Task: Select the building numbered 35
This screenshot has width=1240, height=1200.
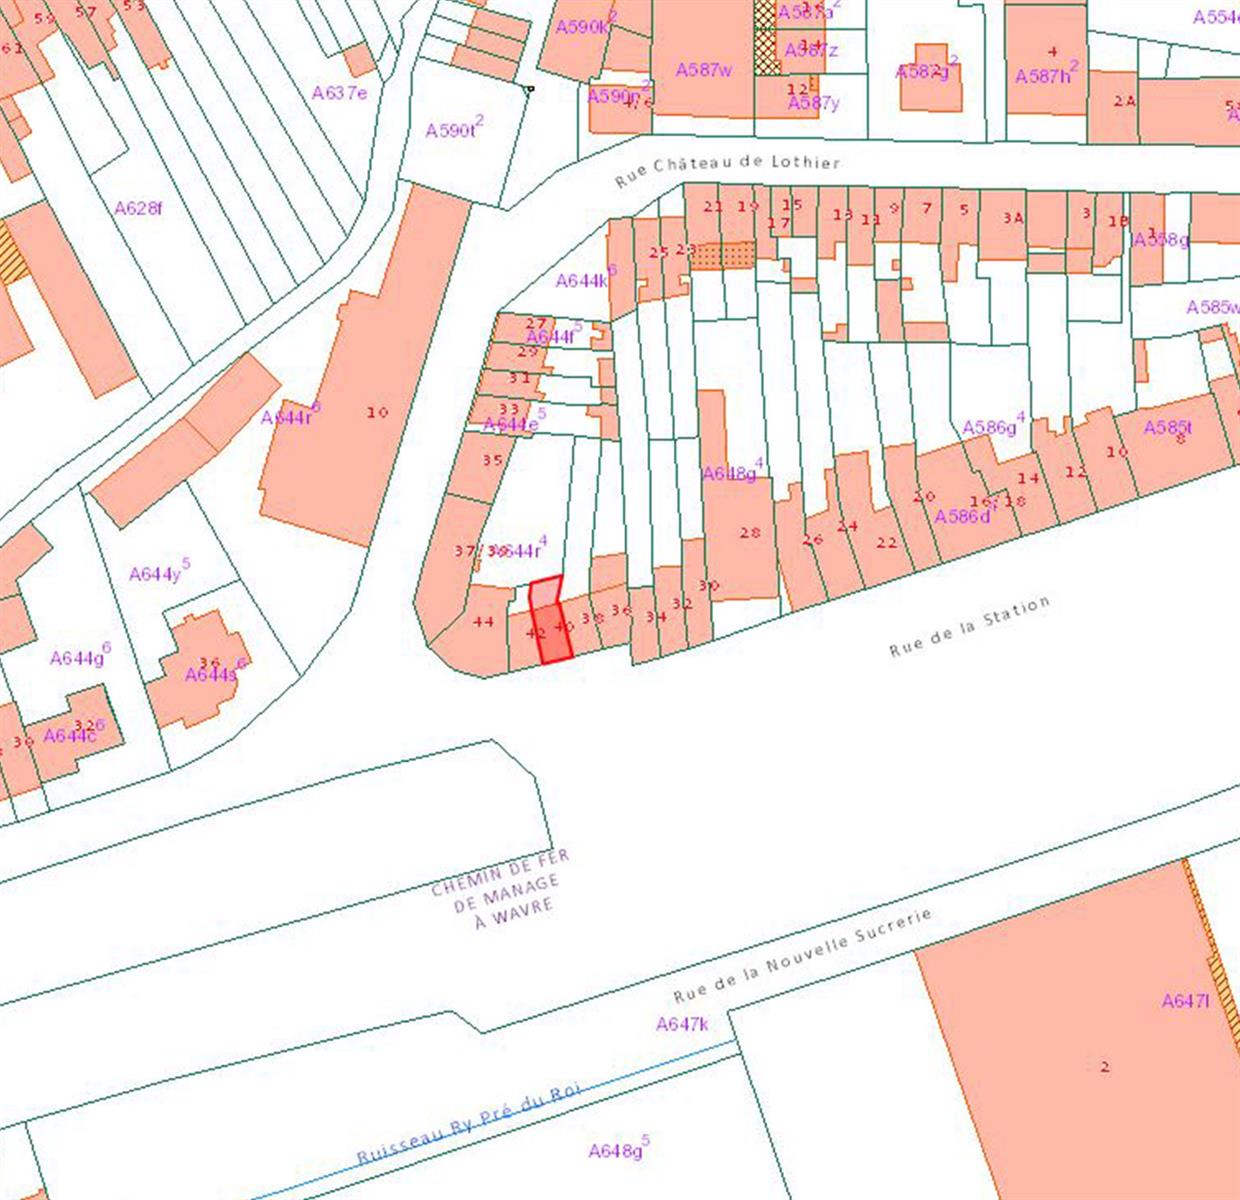Action: pyautogui.click(x=491, y=462)
